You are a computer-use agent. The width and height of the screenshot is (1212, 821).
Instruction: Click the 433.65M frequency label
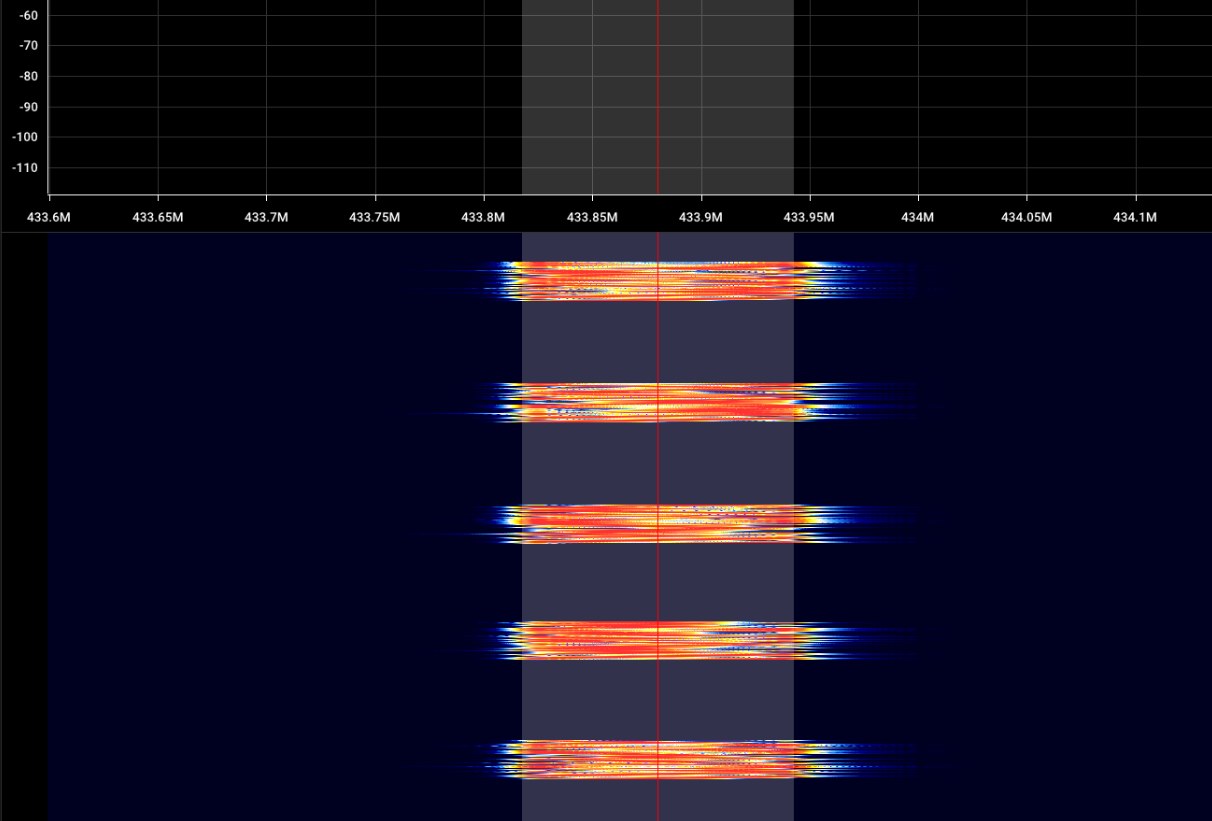157,217
